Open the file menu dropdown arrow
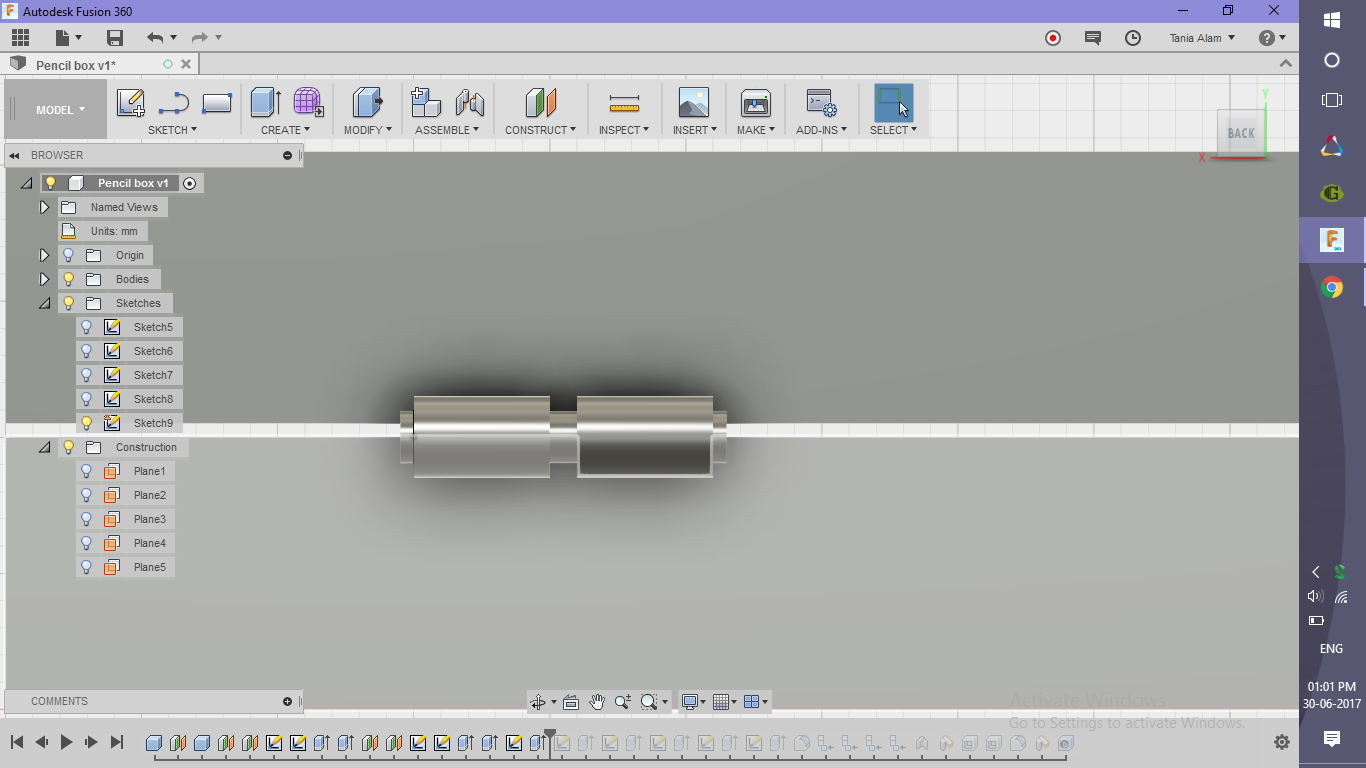The height and width of the screenshot is (768, 1366). click(76, 38)
